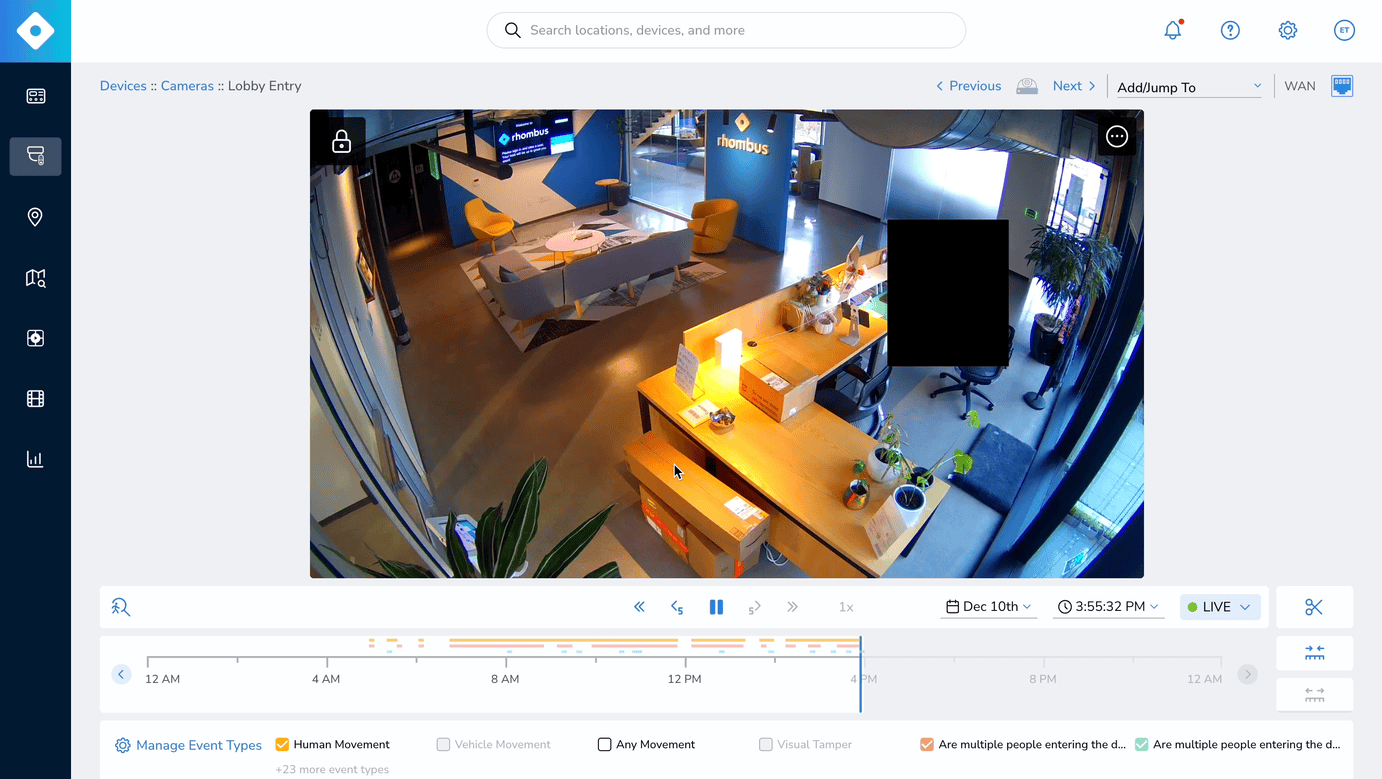The width and height of the screenshot is (1382, 779).
Task: Open the settings gear icon
Action: tap(1288, 30)
